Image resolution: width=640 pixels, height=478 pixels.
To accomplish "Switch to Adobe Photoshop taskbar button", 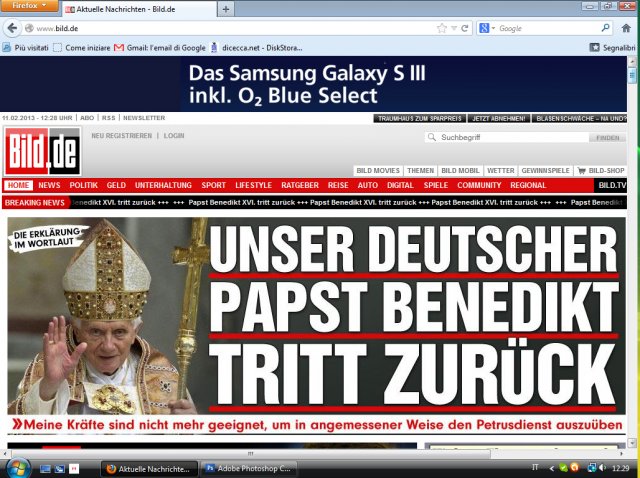I will [x=249, y=469].
